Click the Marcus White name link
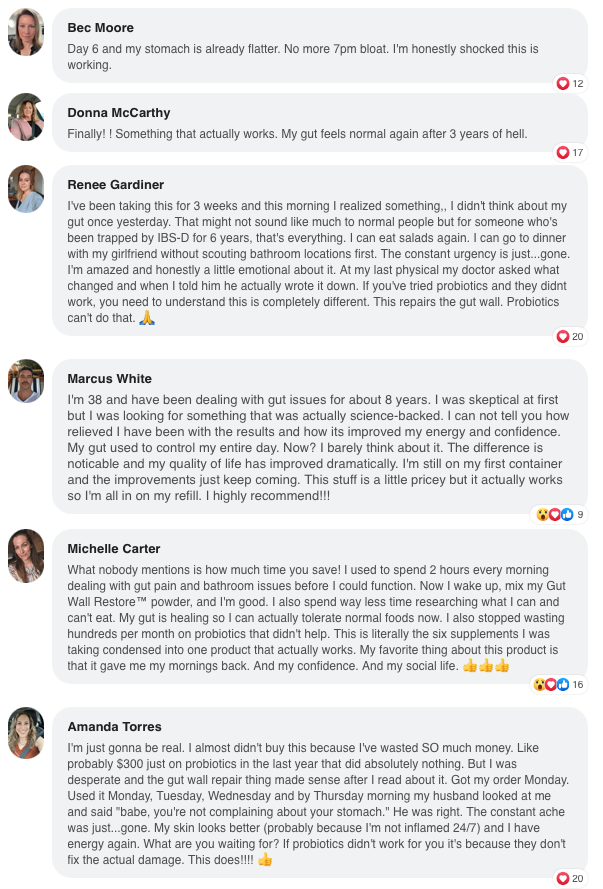This screenshot has height=889, width=603. (x=109, y=379)
